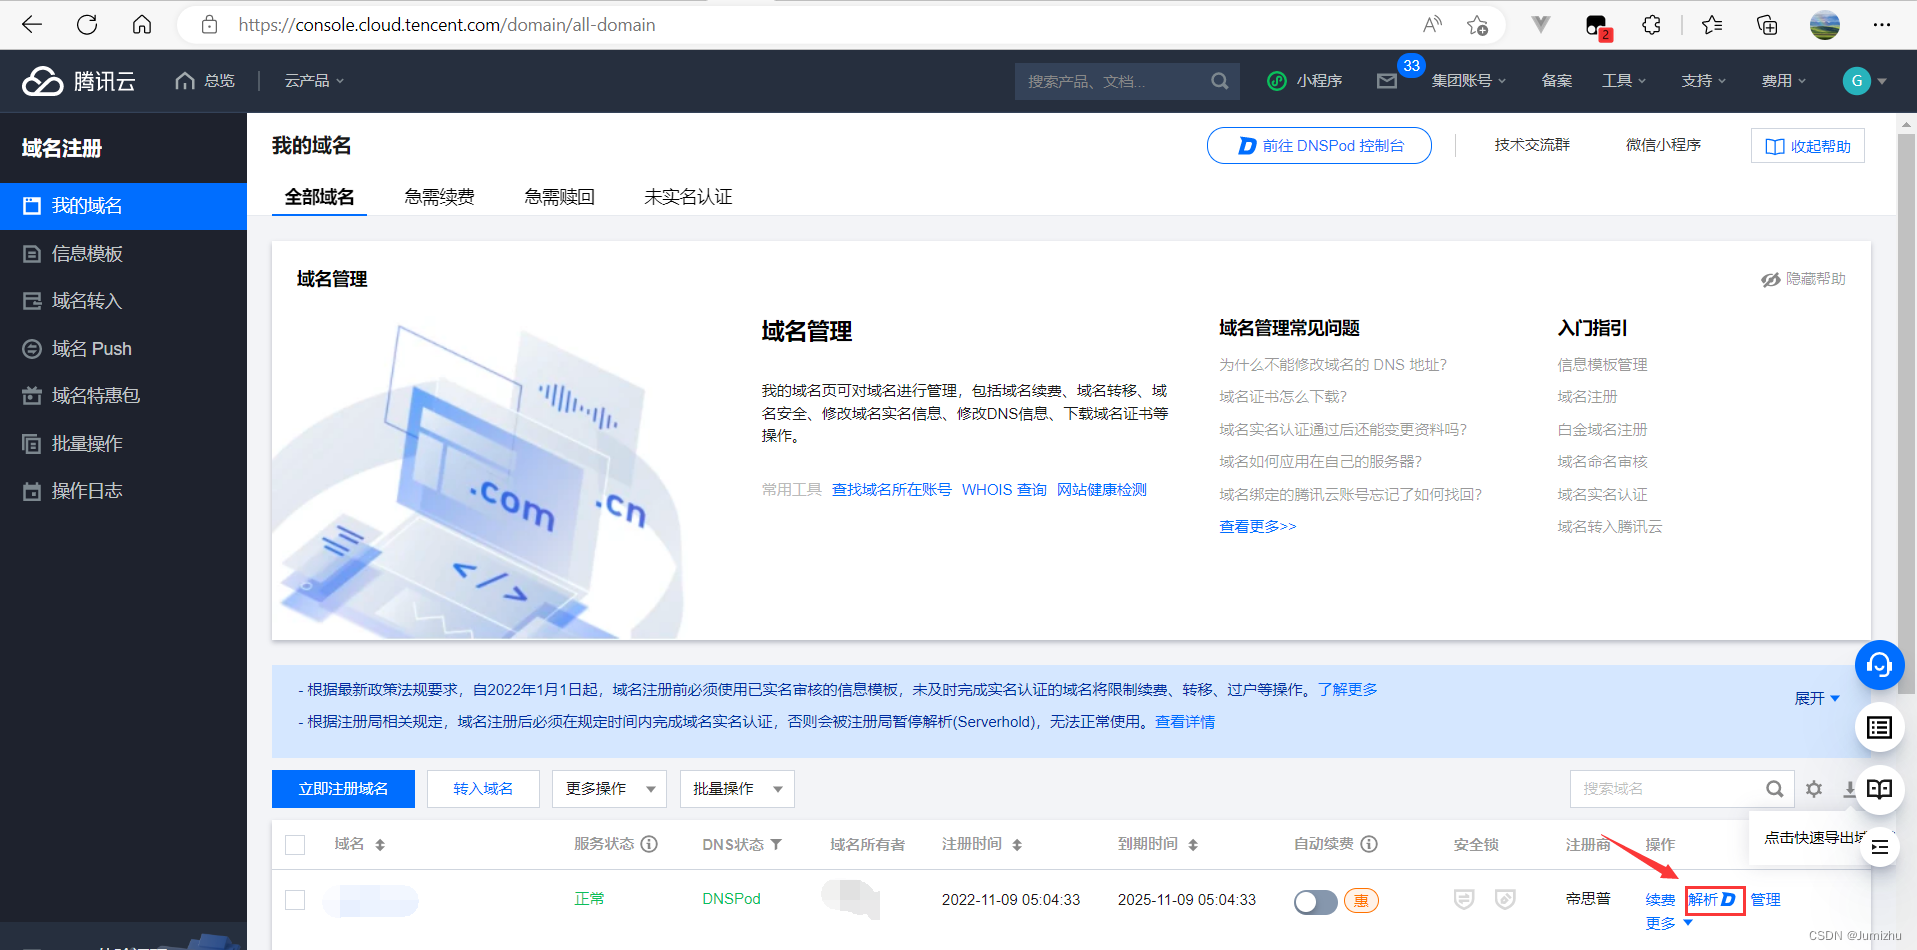
Task: Click the 立即注册域名 button
Action: [x=342, y=789]
